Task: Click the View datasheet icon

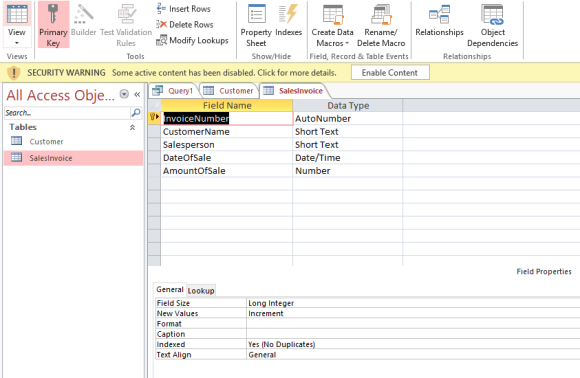Action: [17, 14]
